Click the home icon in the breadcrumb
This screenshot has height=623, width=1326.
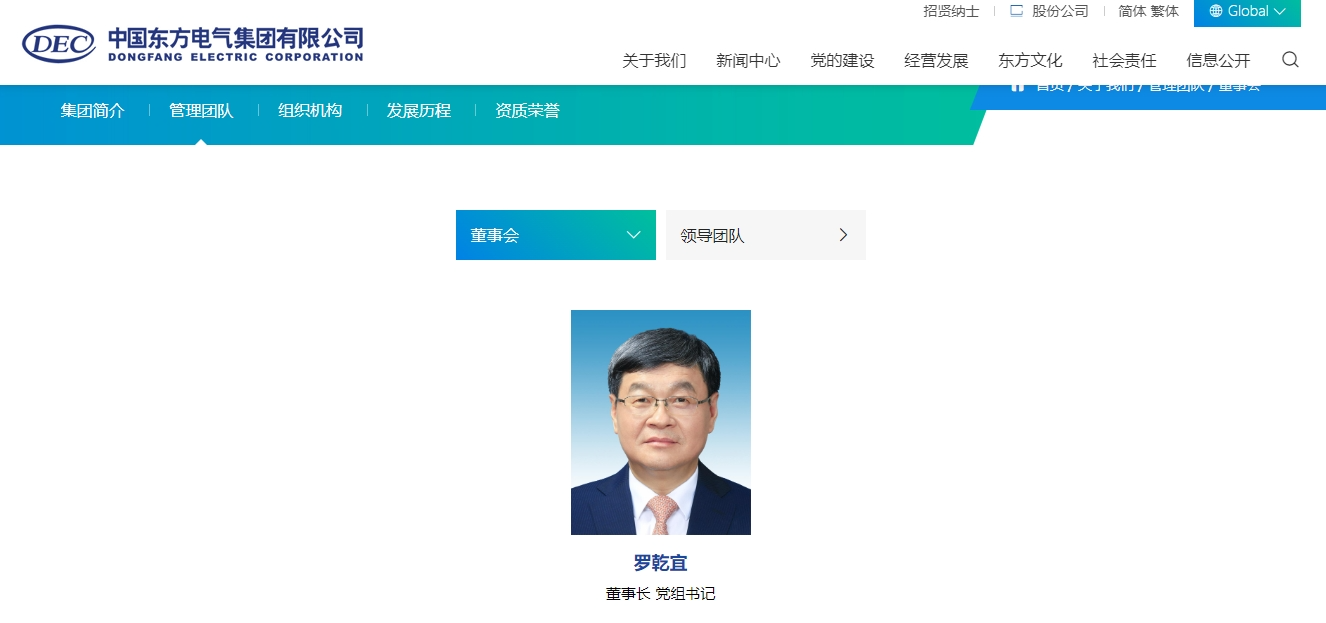1016,84
